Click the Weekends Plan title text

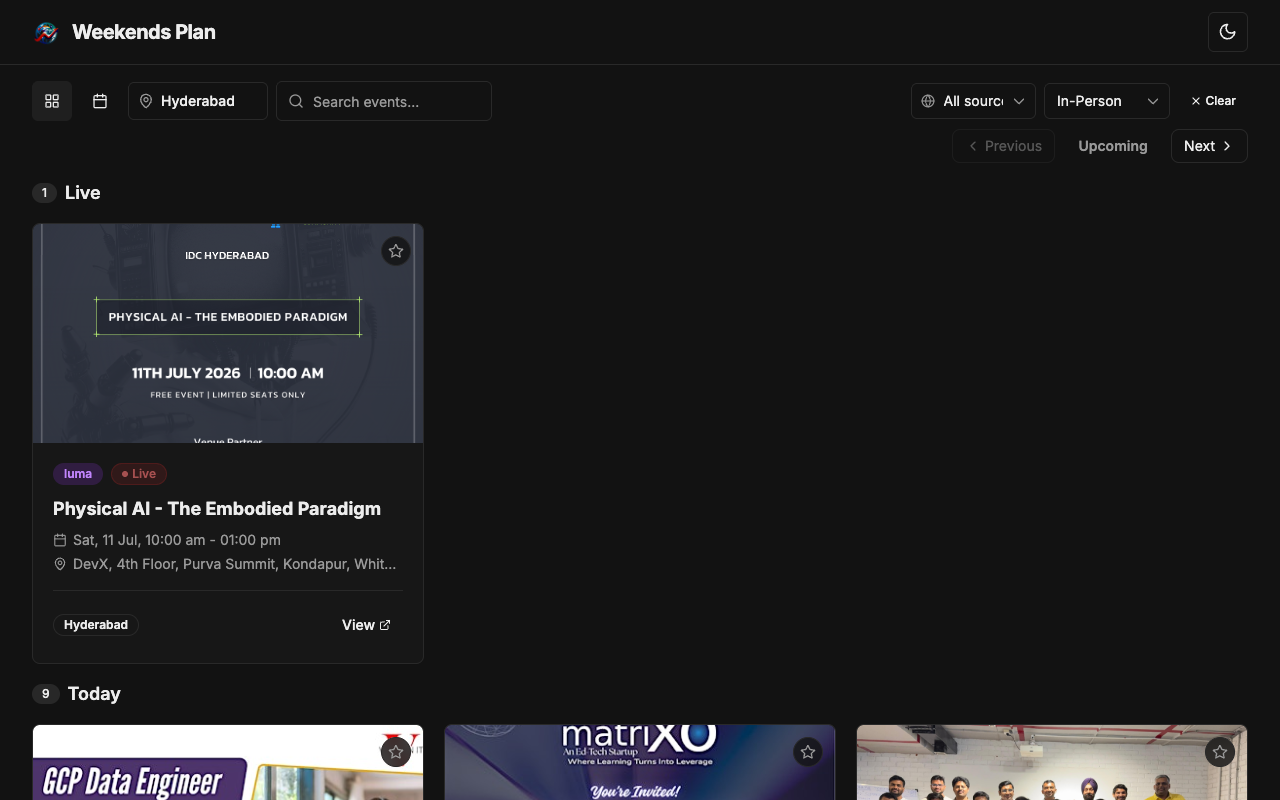144,32
